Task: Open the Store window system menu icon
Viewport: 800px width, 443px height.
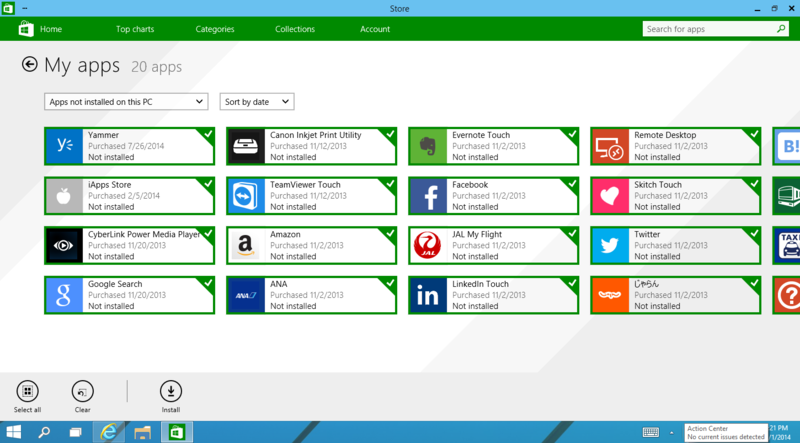Action: [8, 8]
